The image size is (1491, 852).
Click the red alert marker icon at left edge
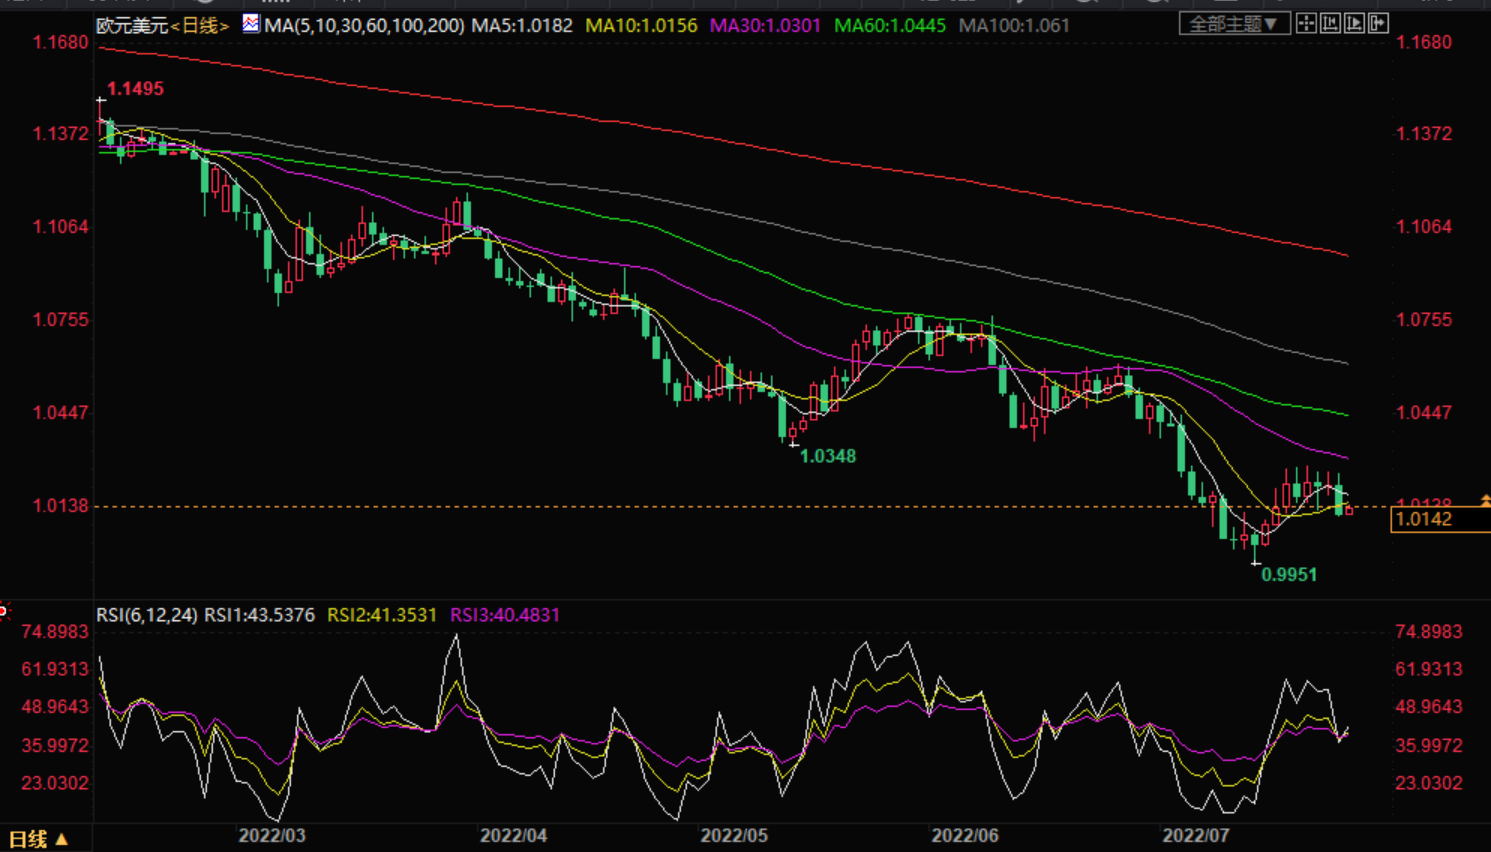(3, 610)
